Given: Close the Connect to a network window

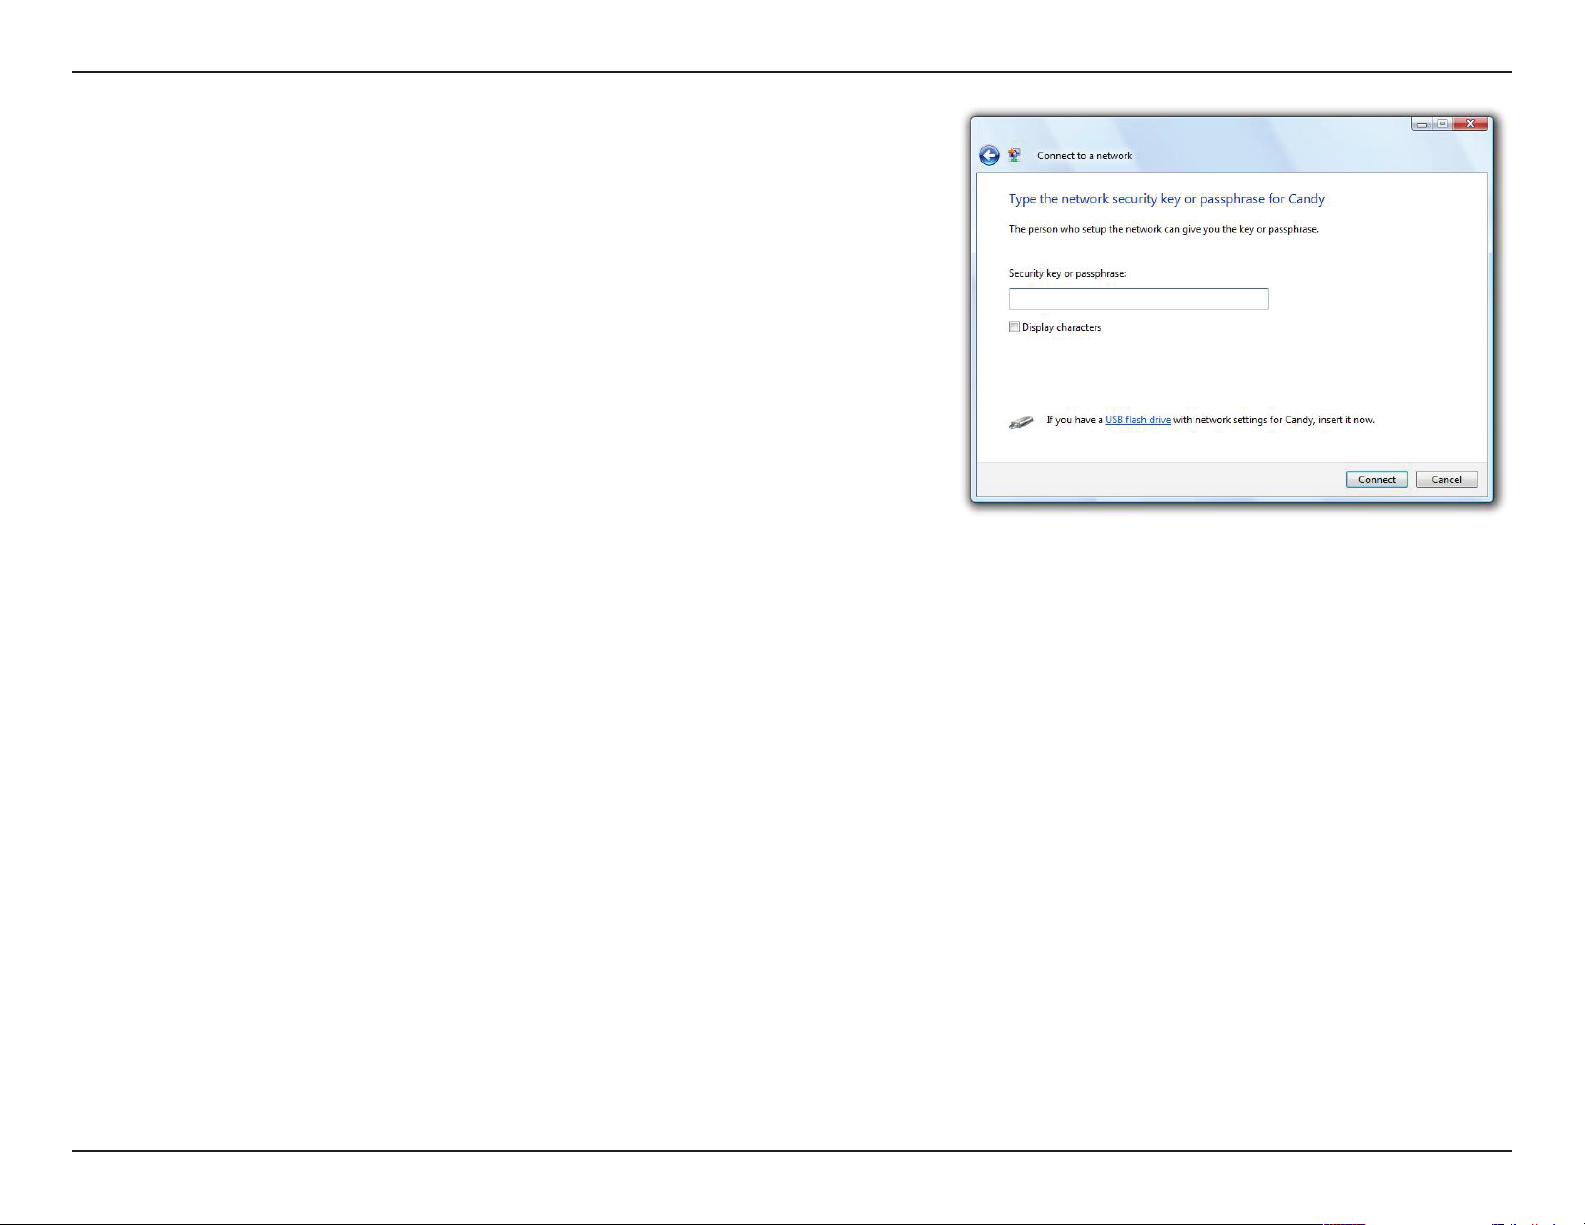Looking at the screenshot, I should pyautogui.click(x=1470, y=124).
